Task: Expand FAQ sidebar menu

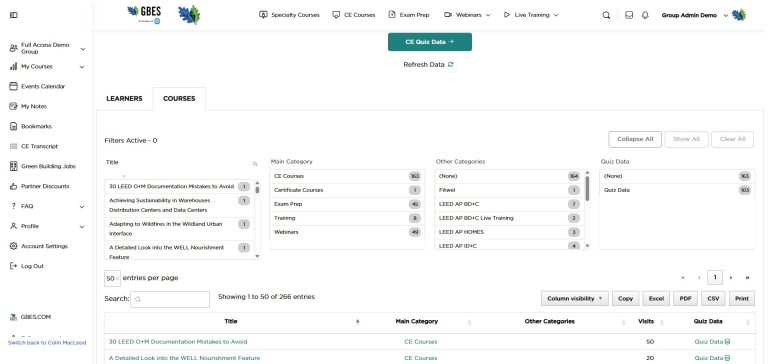Action: [x=82, y=207]
